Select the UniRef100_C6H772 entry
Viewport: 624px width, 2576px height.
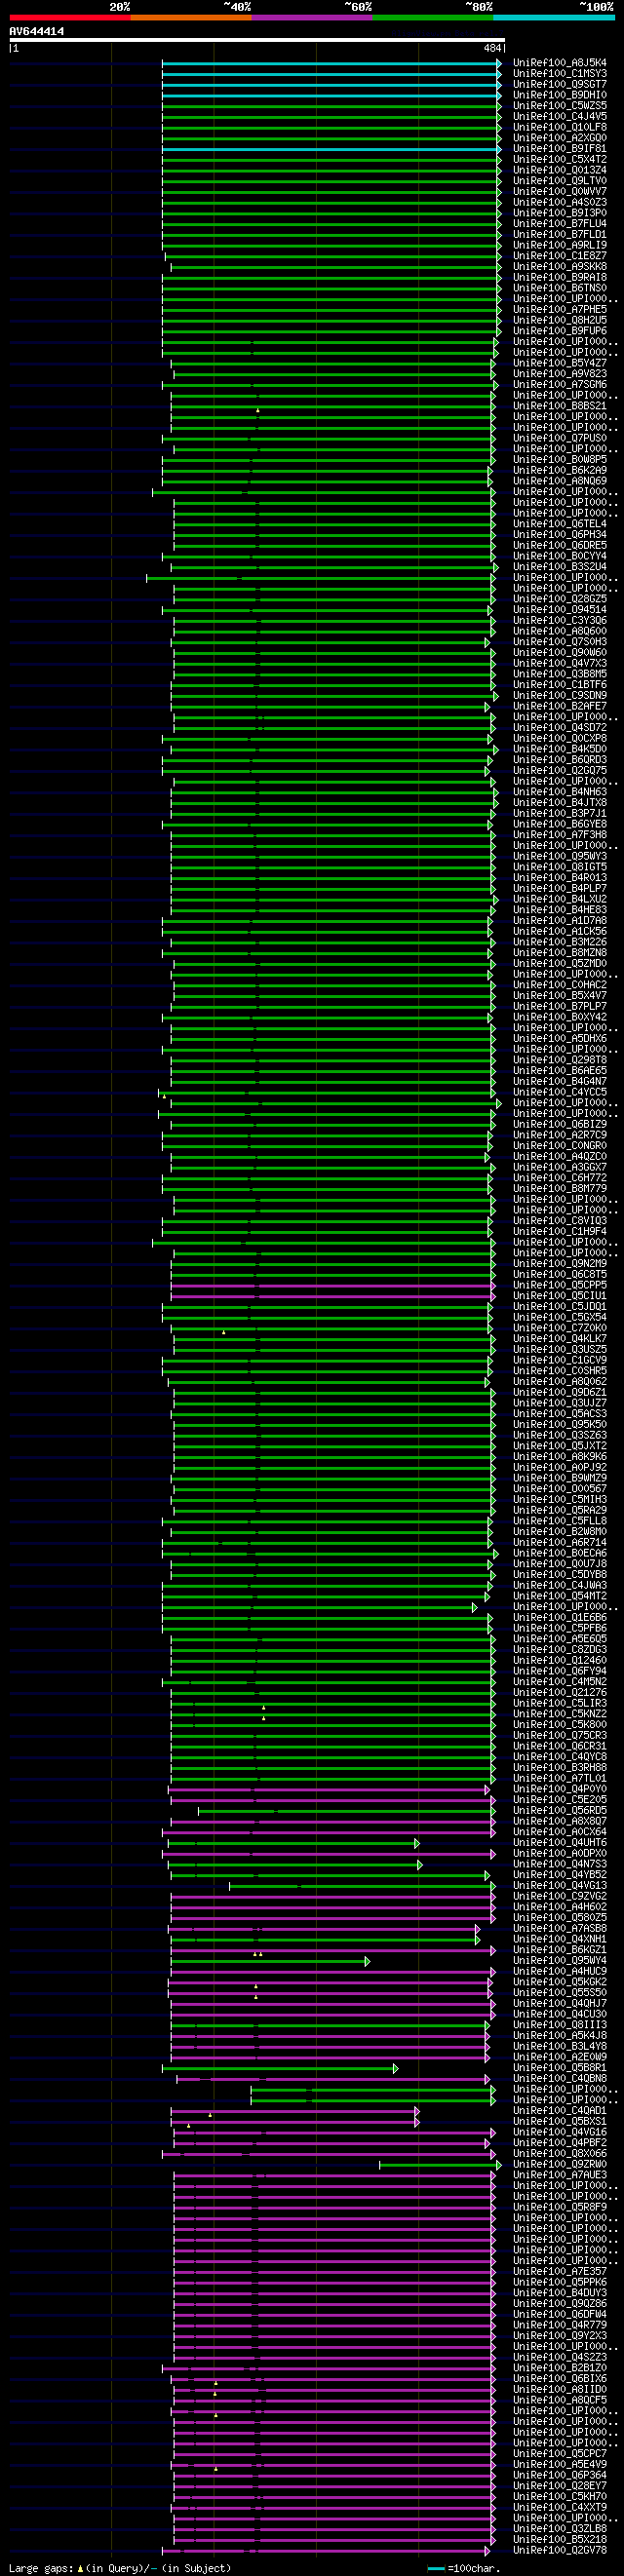click(560, 1178)
